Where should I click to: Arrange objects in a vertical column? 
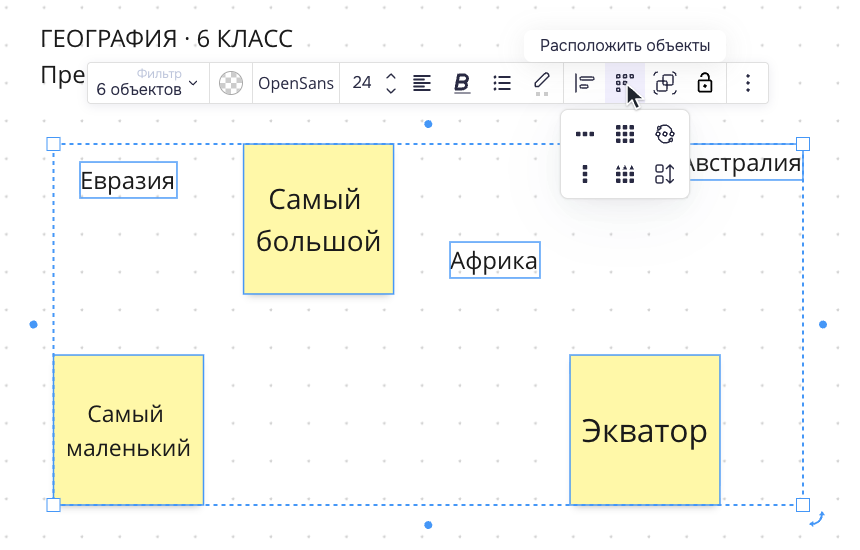[585, 174]
